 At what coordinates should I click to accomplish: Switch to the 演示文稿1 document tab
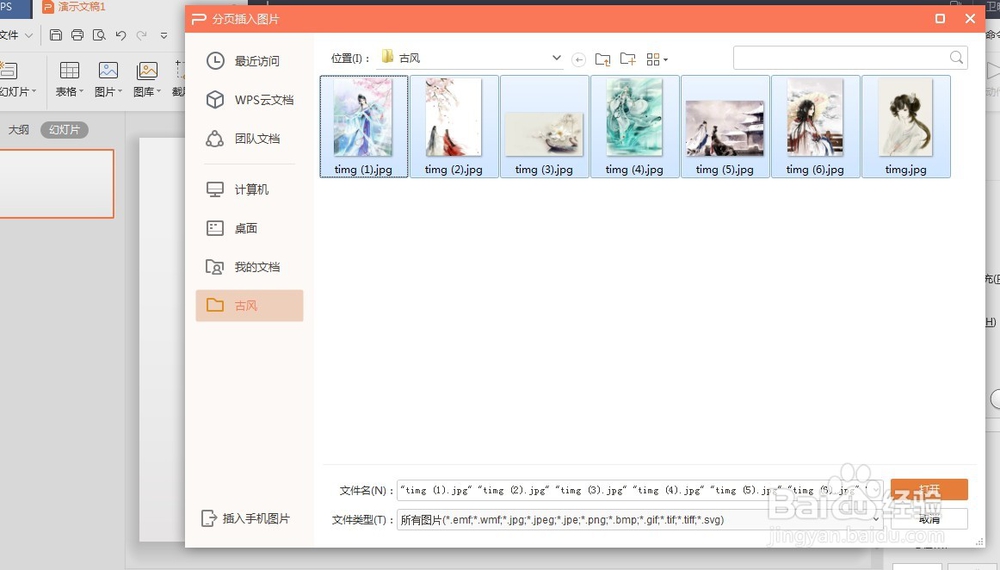[x=75, y=7]
